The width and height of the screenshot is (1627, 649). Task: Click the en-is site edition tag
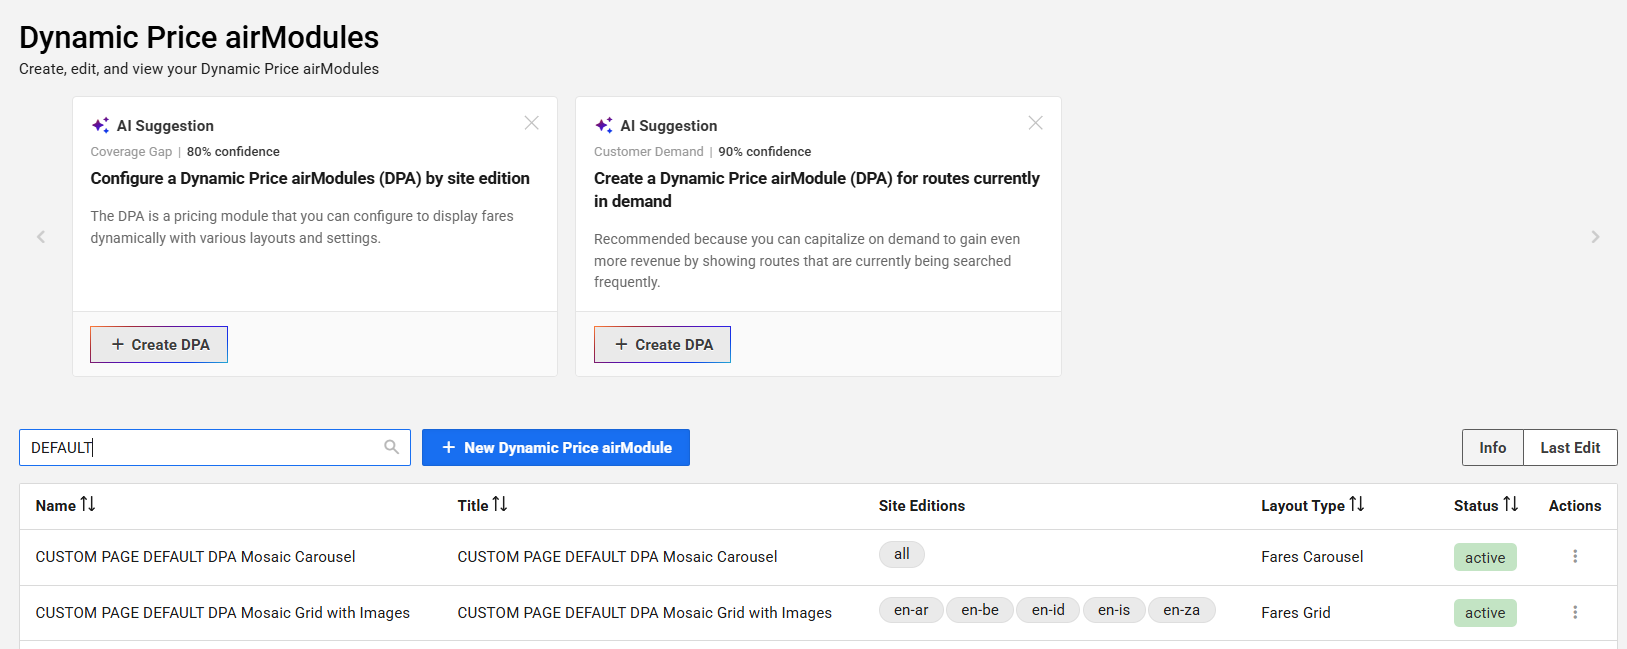coord(1114,610)
